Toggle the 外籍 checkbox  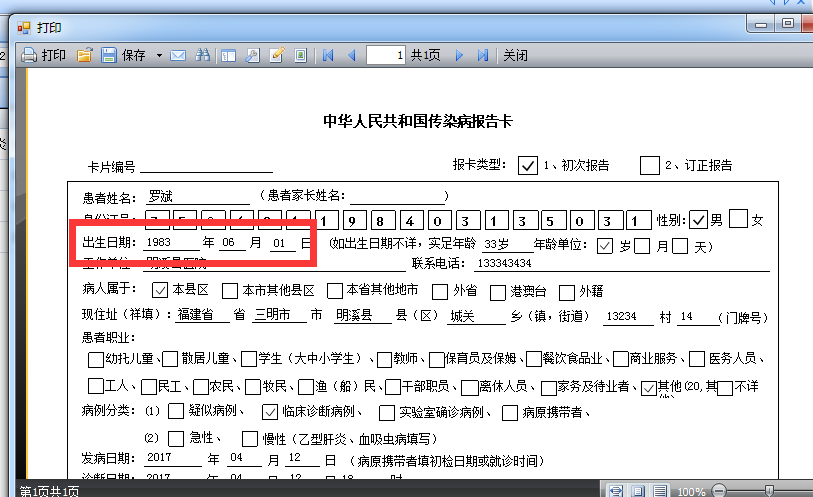point(567,292)
